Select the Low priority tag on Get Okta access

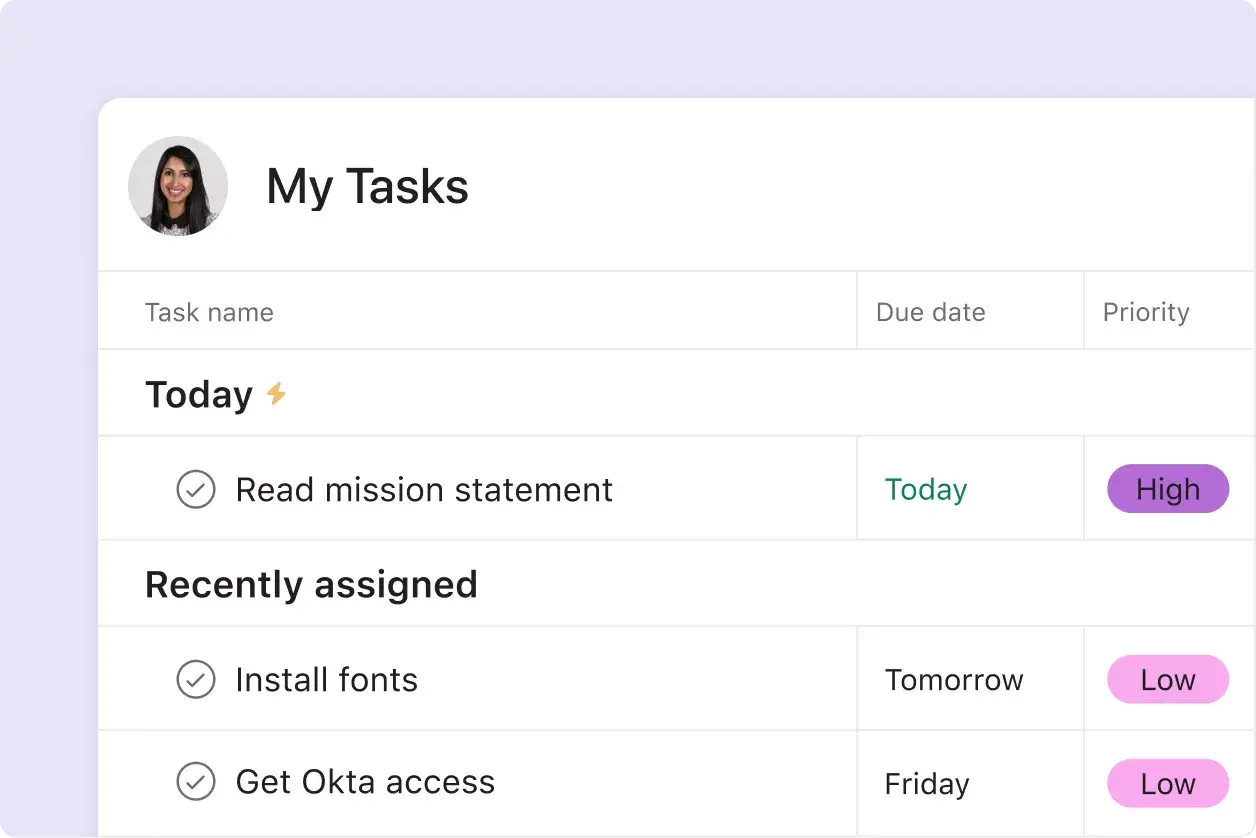(1167, 783)
